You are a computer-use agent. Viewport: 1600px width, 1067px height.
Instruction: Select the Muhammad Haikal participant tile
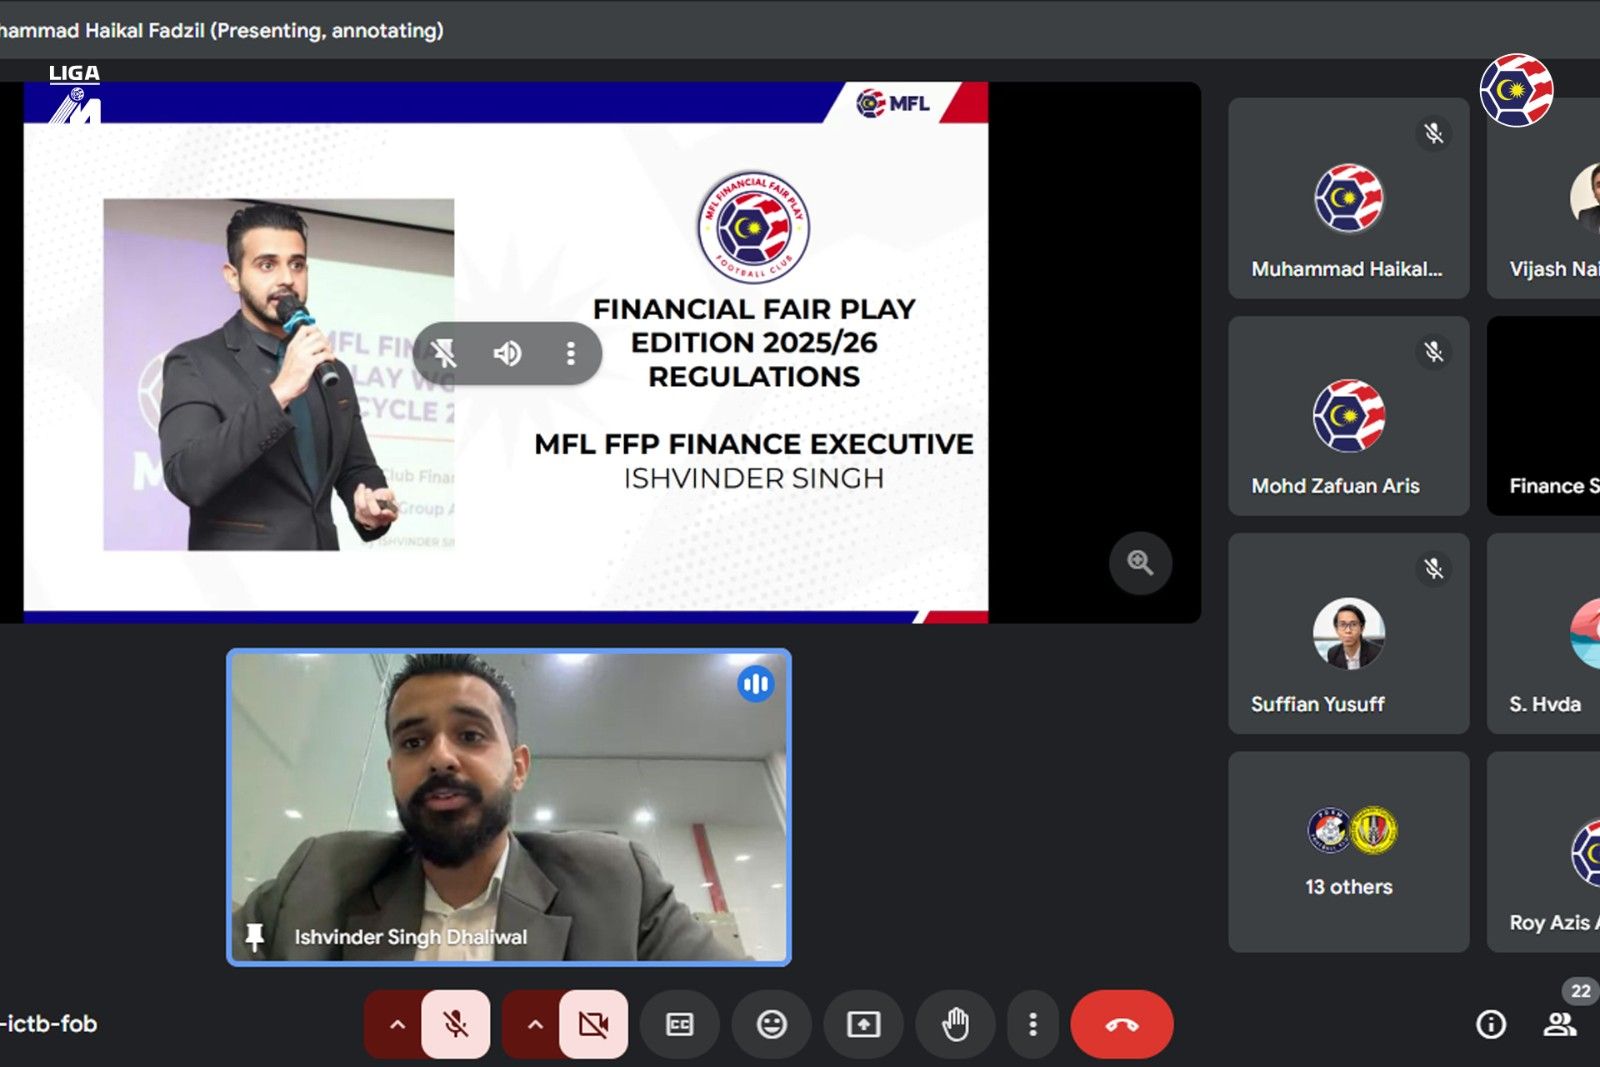point(1349,198)
